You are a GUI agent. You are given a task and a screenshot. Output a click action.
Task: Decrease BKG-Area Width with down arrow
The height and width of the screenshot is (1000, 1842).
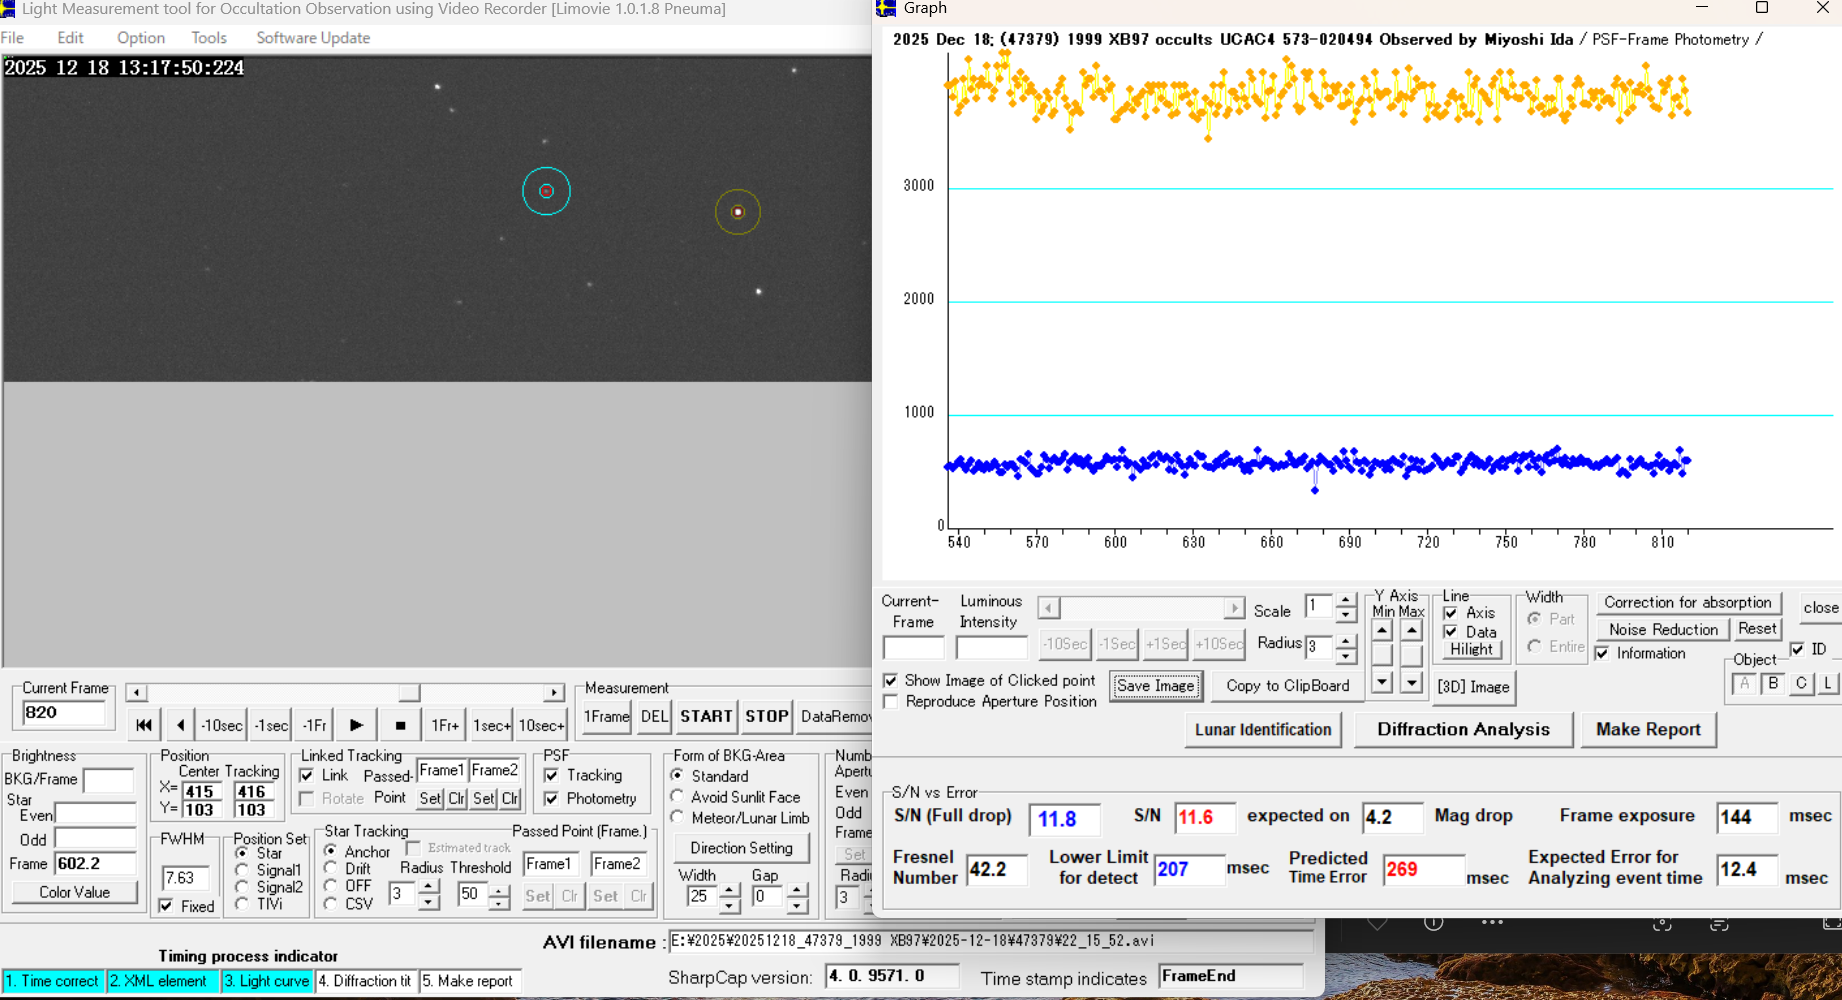pos(730,905)
